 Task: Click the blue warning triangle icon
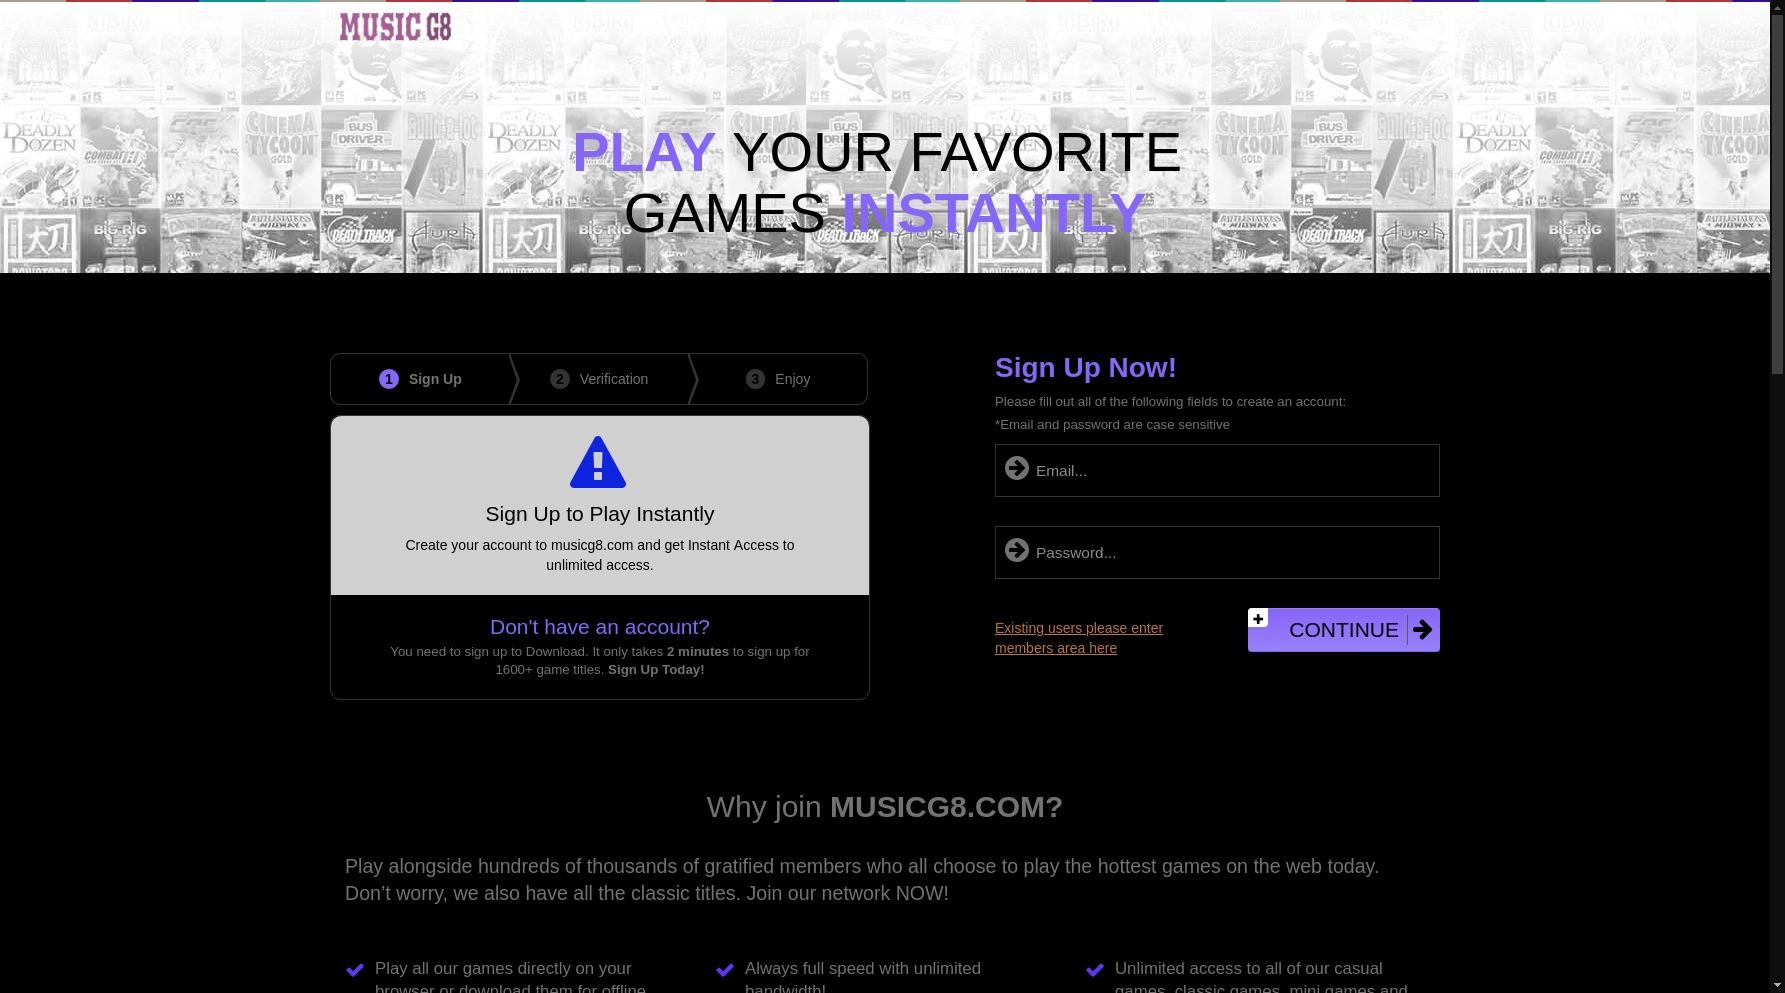click(598, 462)
